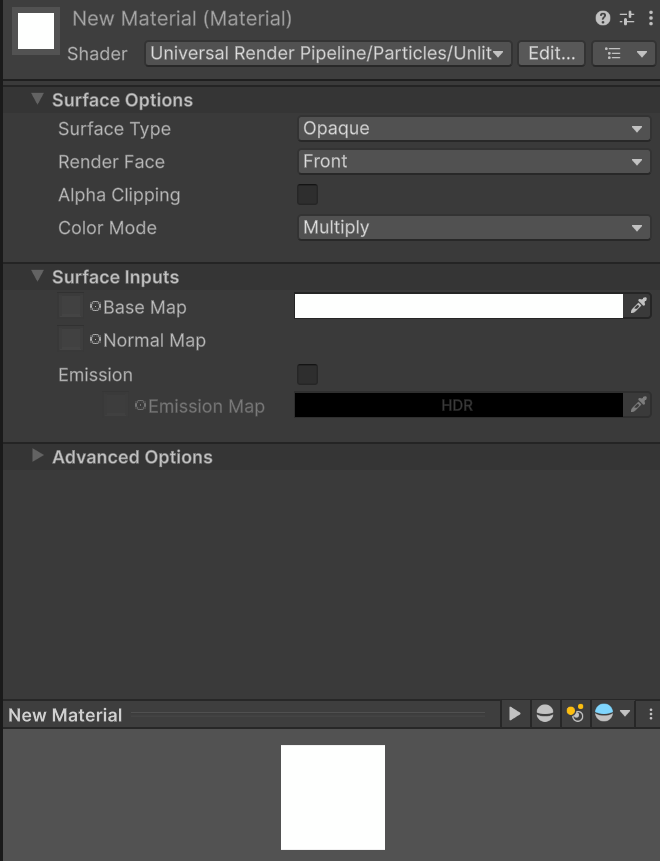Click the Base Map texture picker circle

[96, 306]
